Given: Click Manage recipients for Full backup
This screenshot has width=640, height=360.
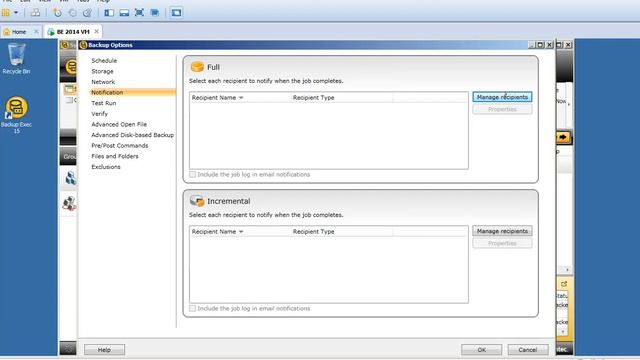Looking at the screenshot, I should [502, 97].
